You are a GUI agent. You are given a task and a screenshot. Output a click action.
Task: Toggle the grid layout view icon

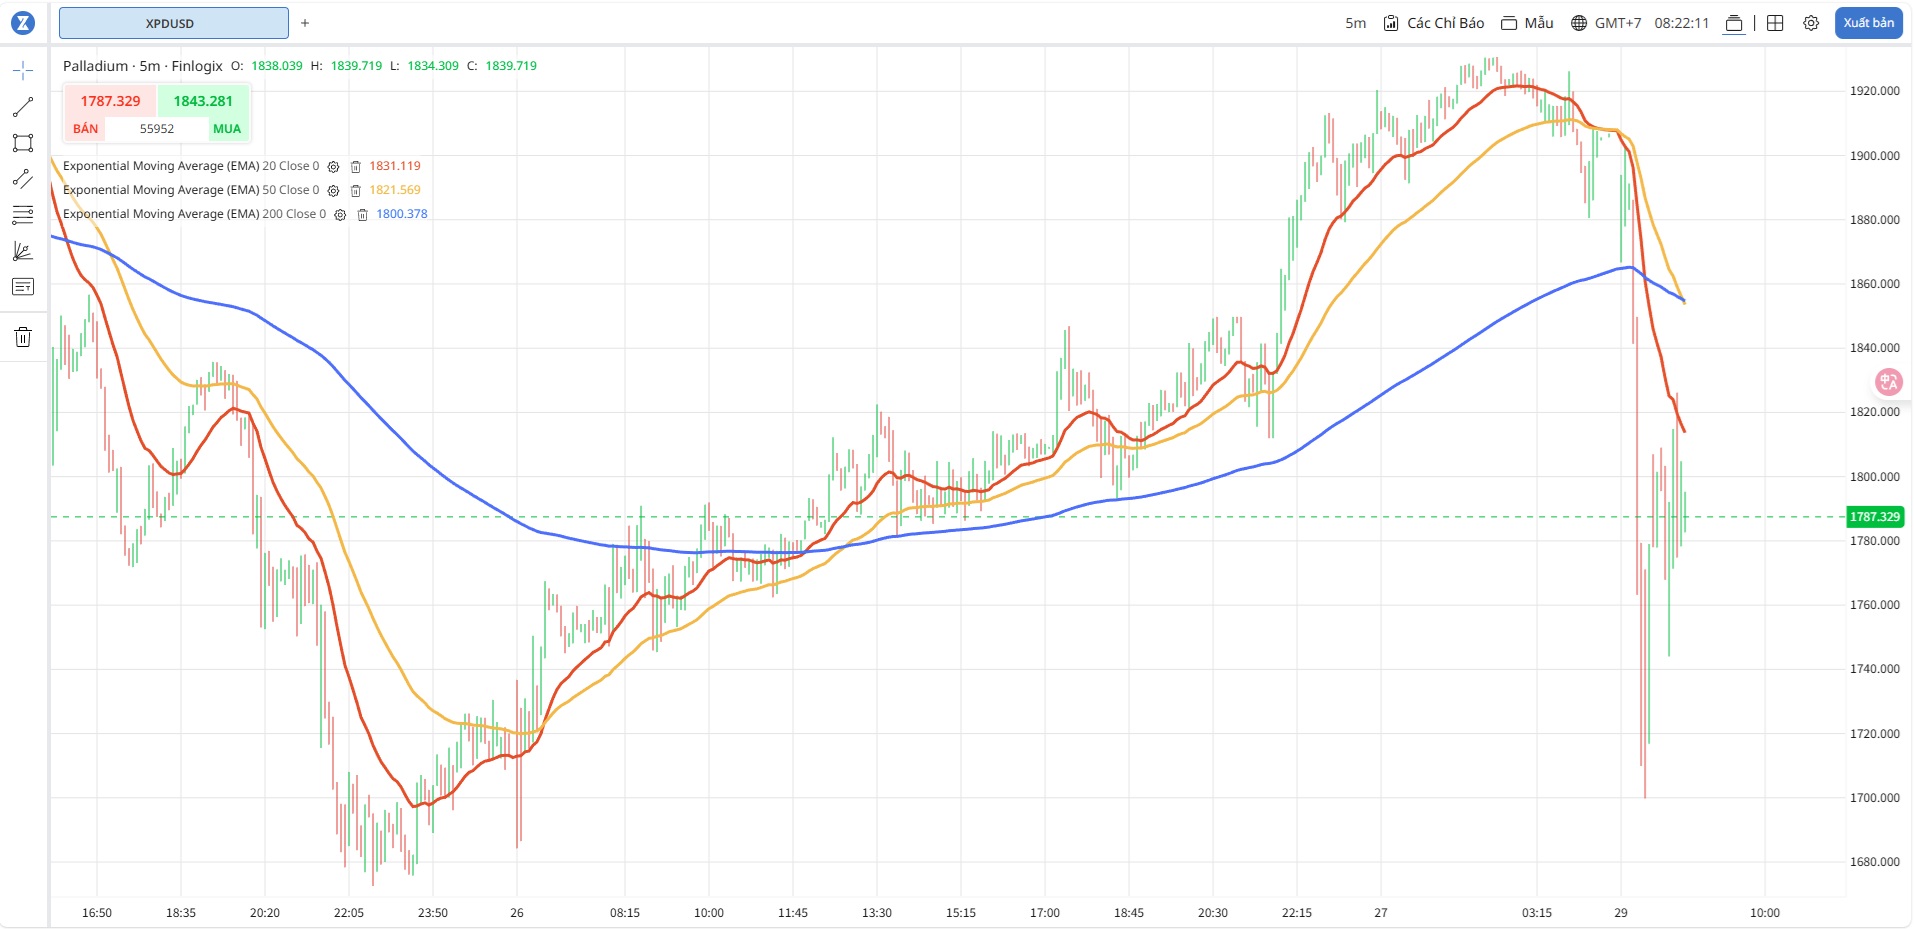tap(1775, 23)
